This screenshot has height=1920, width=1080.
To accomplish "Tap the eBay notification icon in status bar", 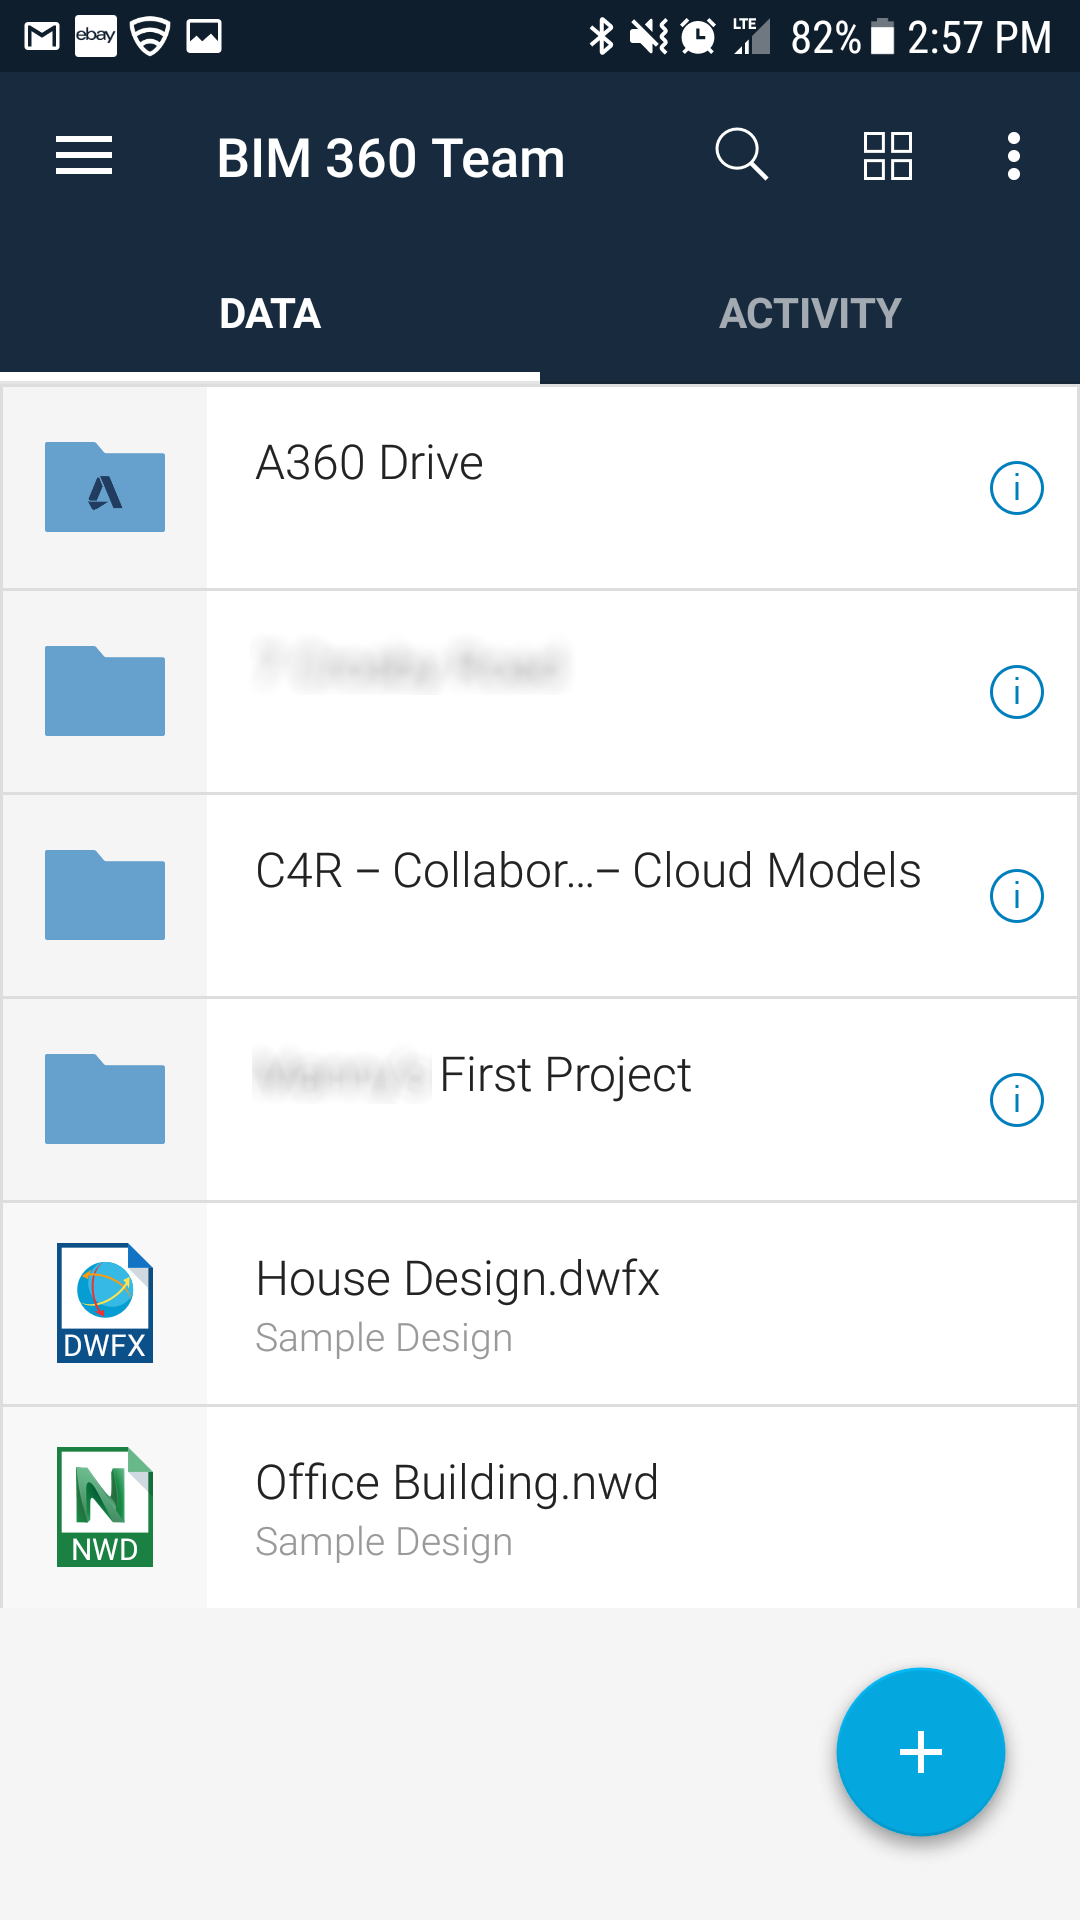I will [x=96, y=37].
